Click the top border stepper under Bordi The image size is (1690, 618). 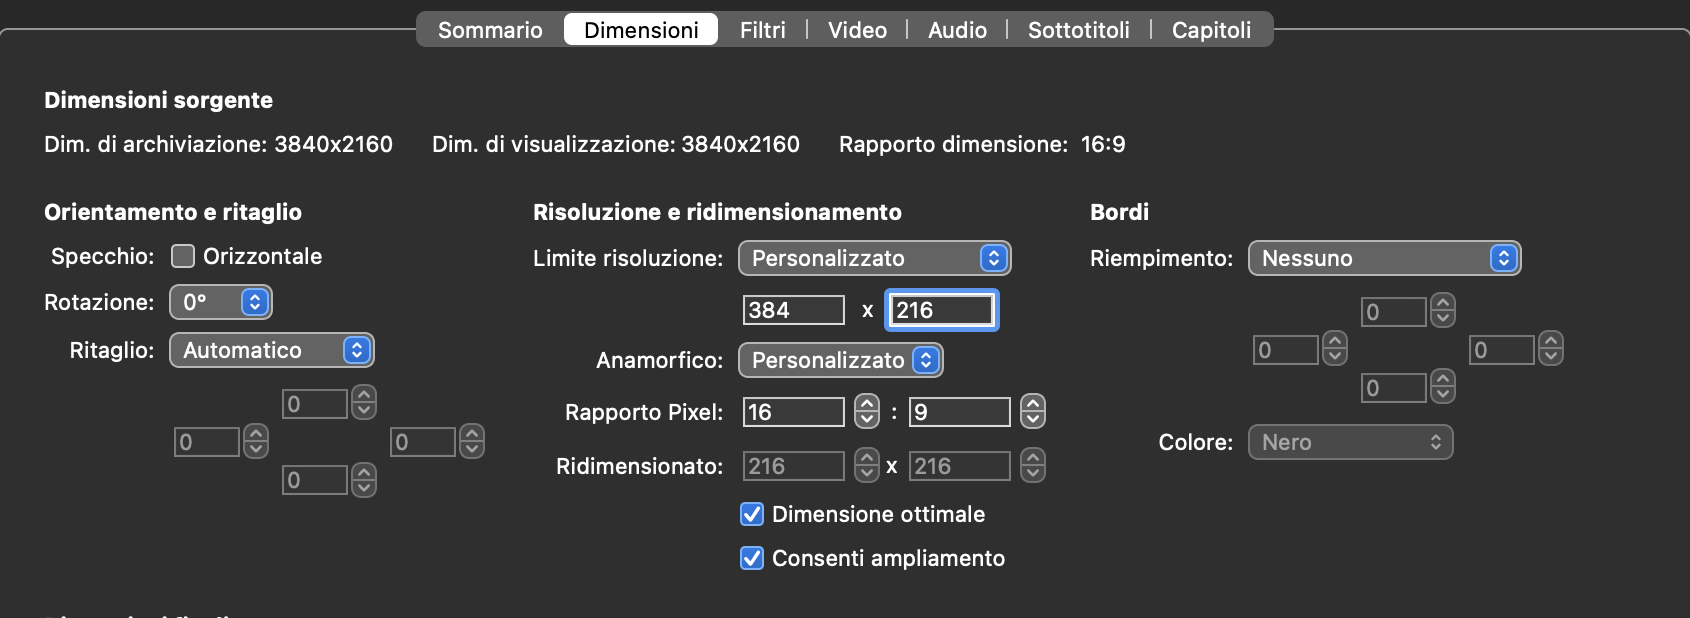(1443, 311)
